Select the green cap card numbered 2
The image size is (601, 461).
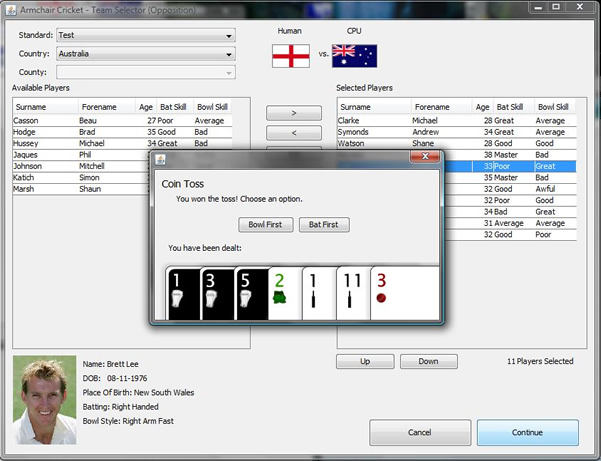[x=285, y=294]
